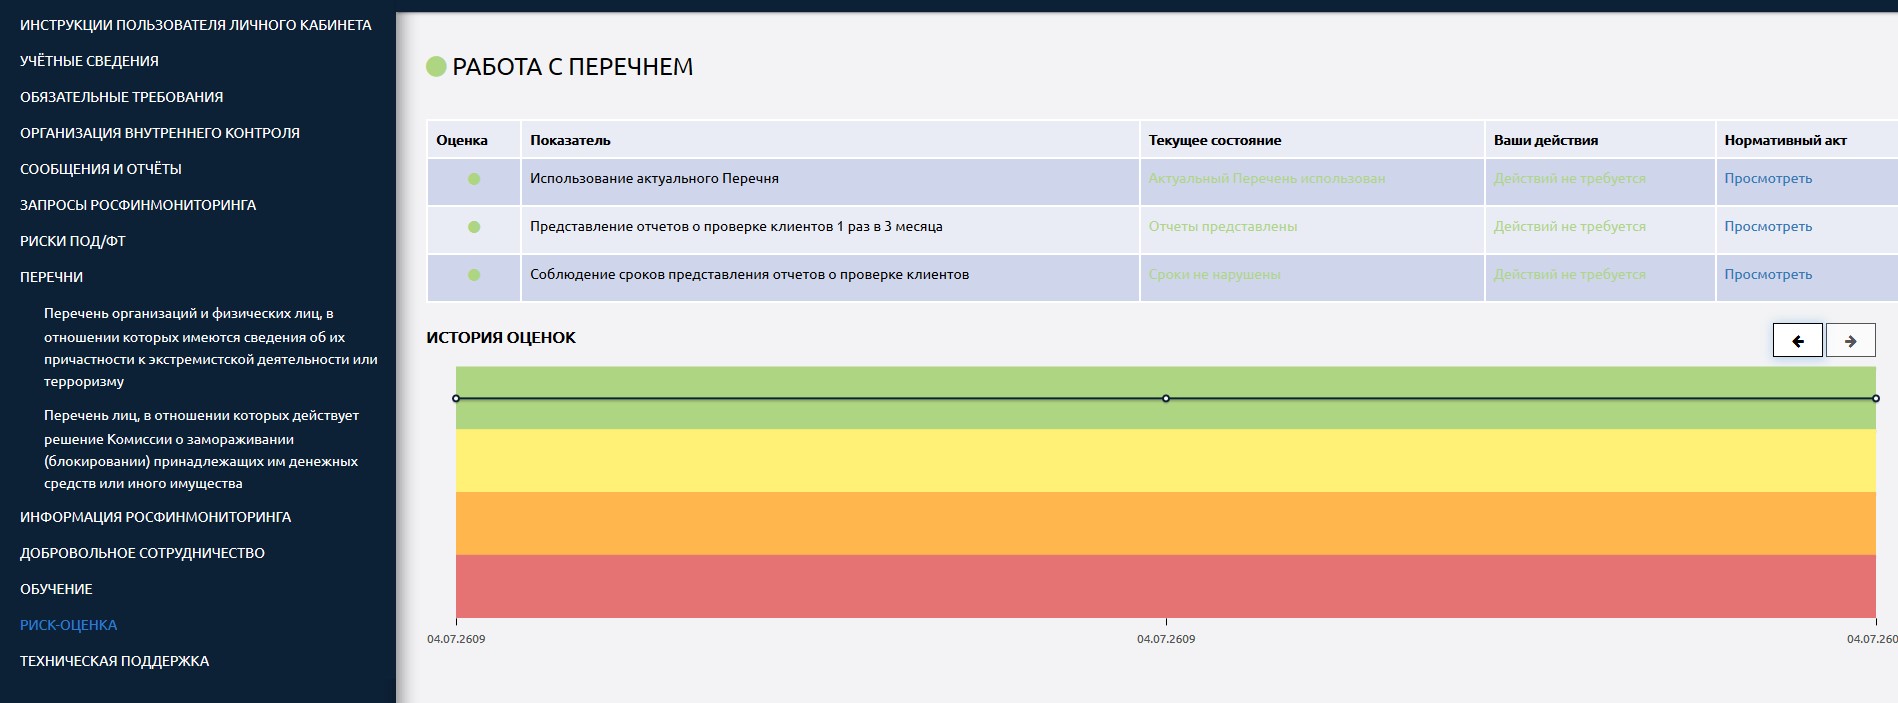The image size is (1898, 703).
Task: Open Техническая поддержка
Action: tap(114, 661)
